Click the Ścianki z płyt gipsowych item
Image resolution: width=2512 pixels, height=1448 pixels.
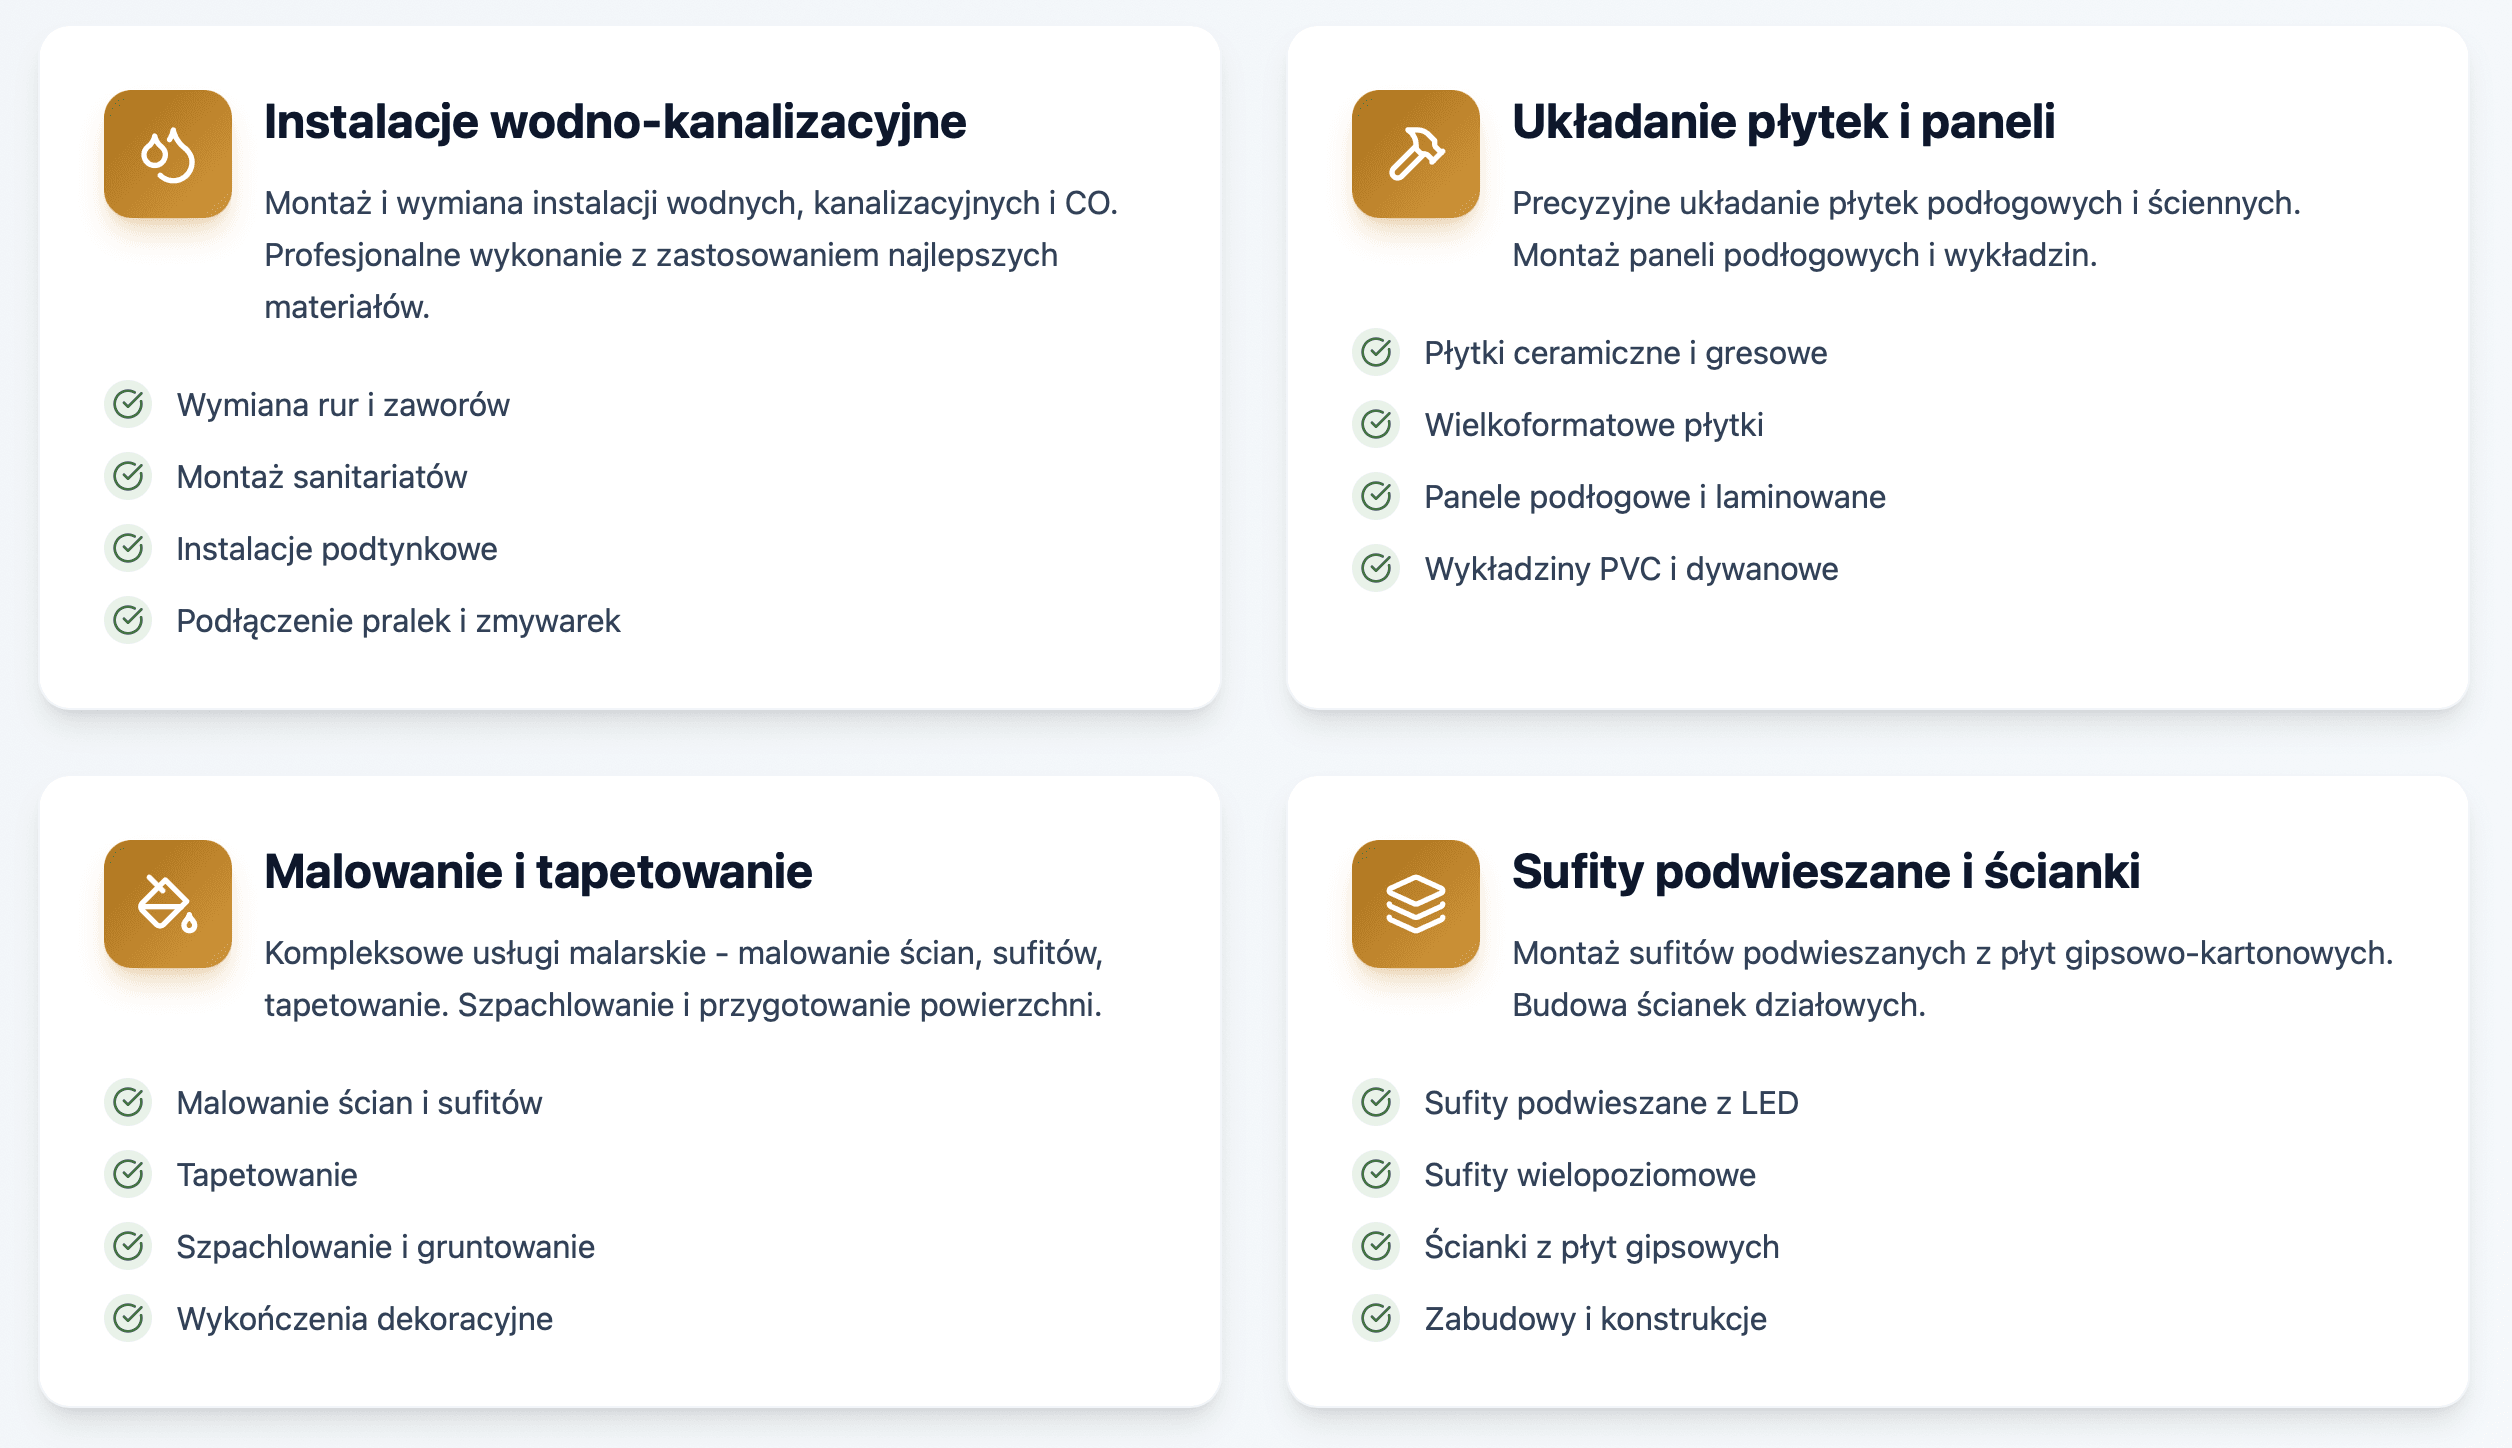coord(1601,1247)
